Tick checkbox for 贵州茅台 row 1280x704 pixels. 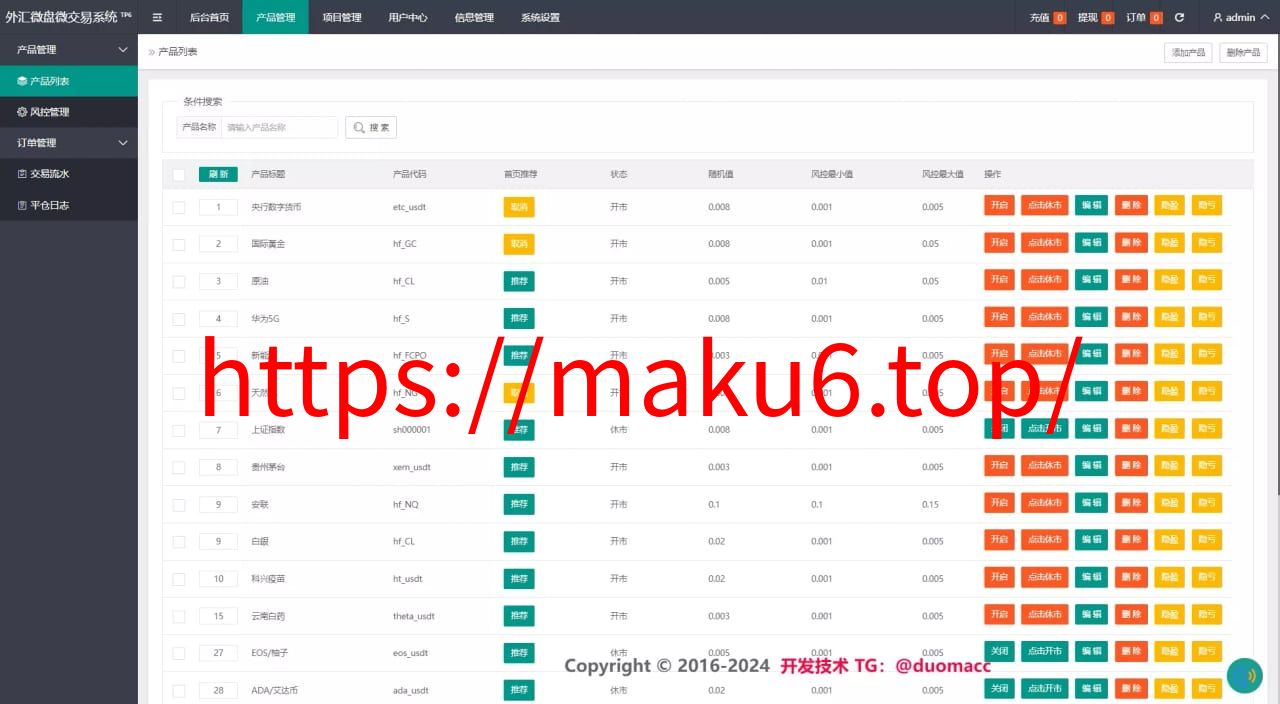[x=179, y=467]
